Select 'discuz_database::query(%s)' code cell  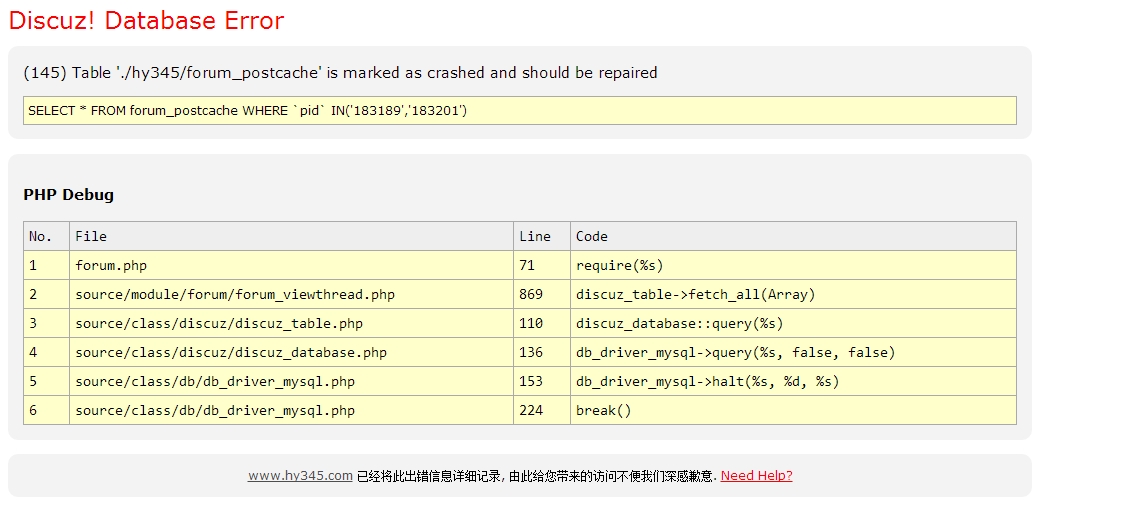[794, 323]
